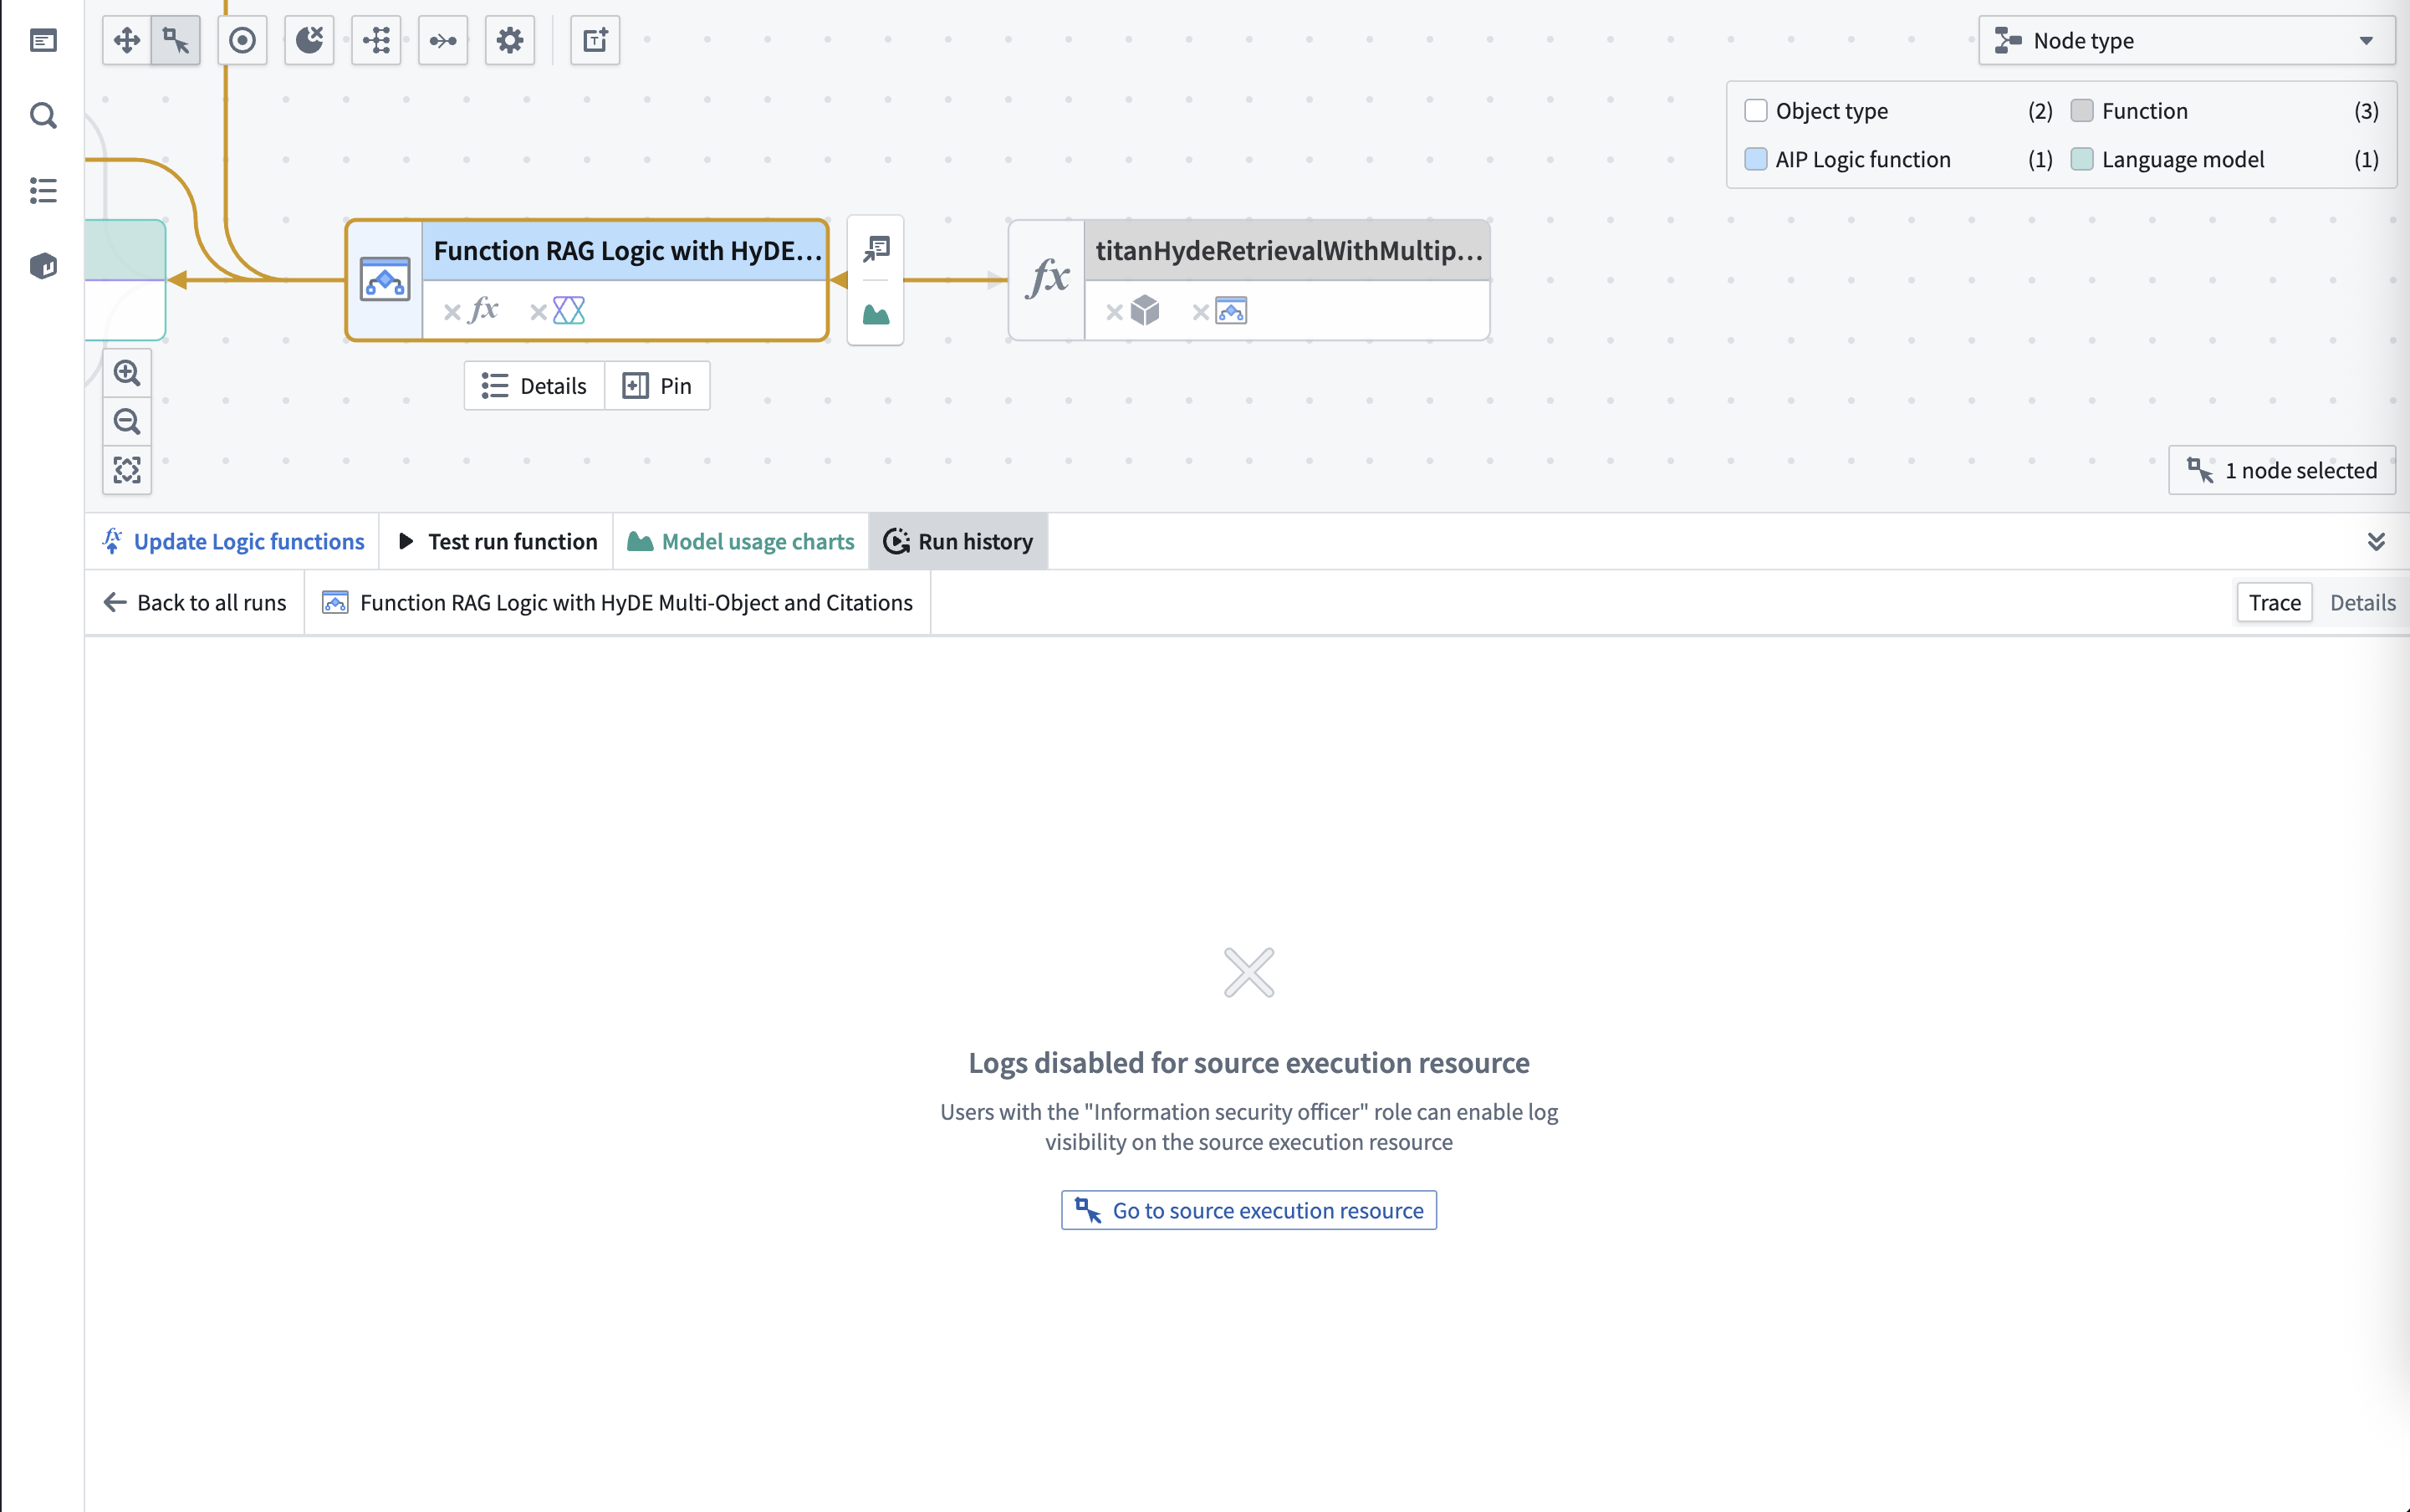The image size is (2410, 1512).
Task: Click the fit-to-screen icon below zoom controls
Action: point(126,469)
